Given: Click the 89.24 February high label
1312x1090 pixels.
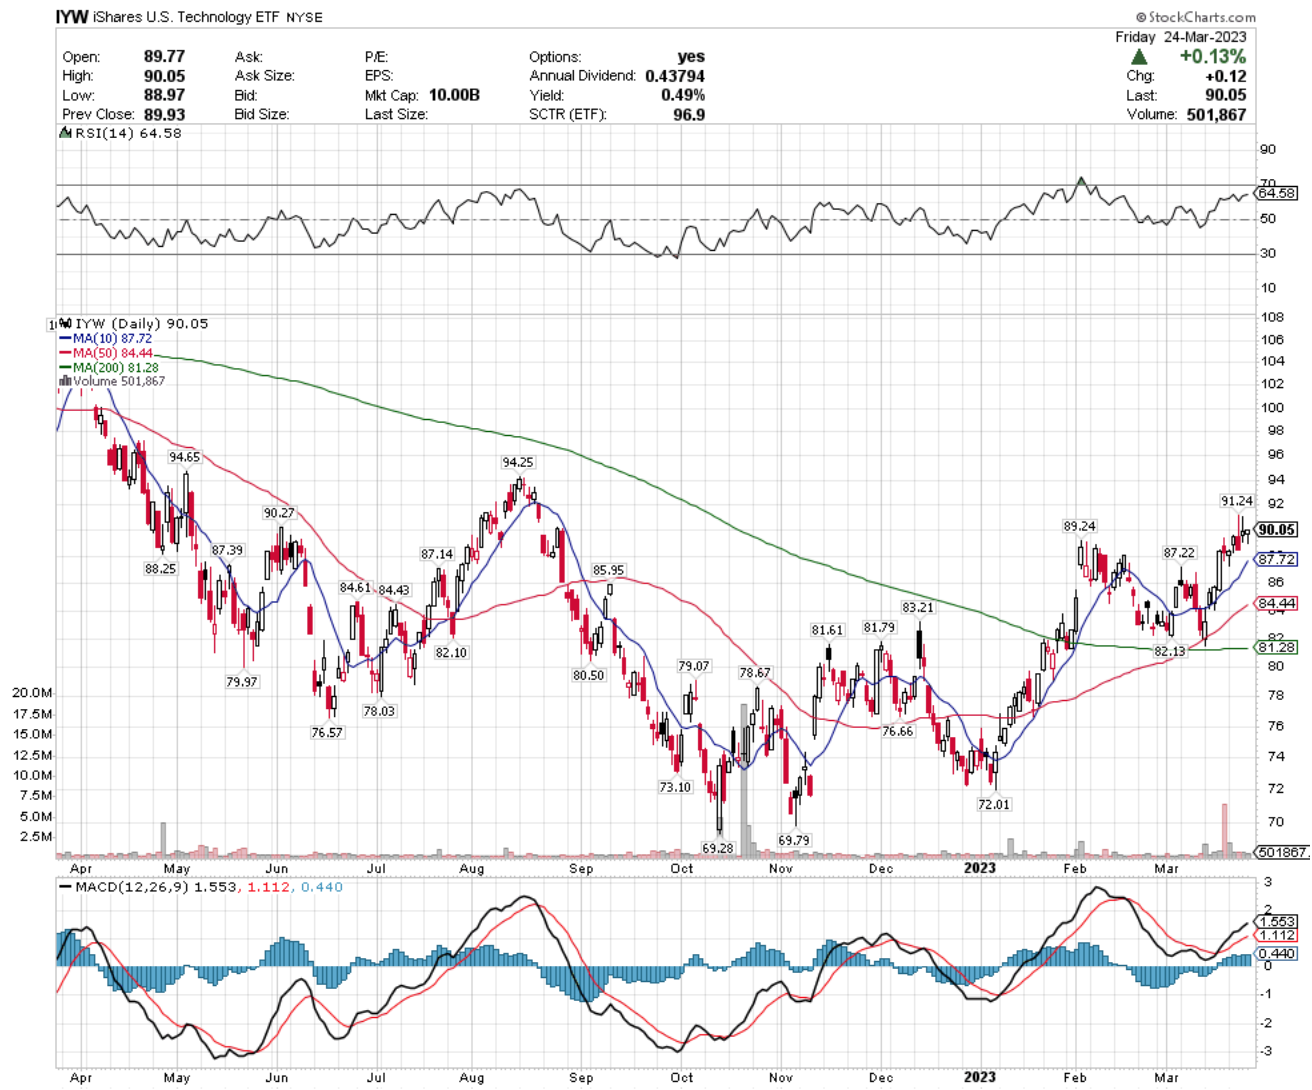Looking at the screenshot, I should coord(1079,526).
